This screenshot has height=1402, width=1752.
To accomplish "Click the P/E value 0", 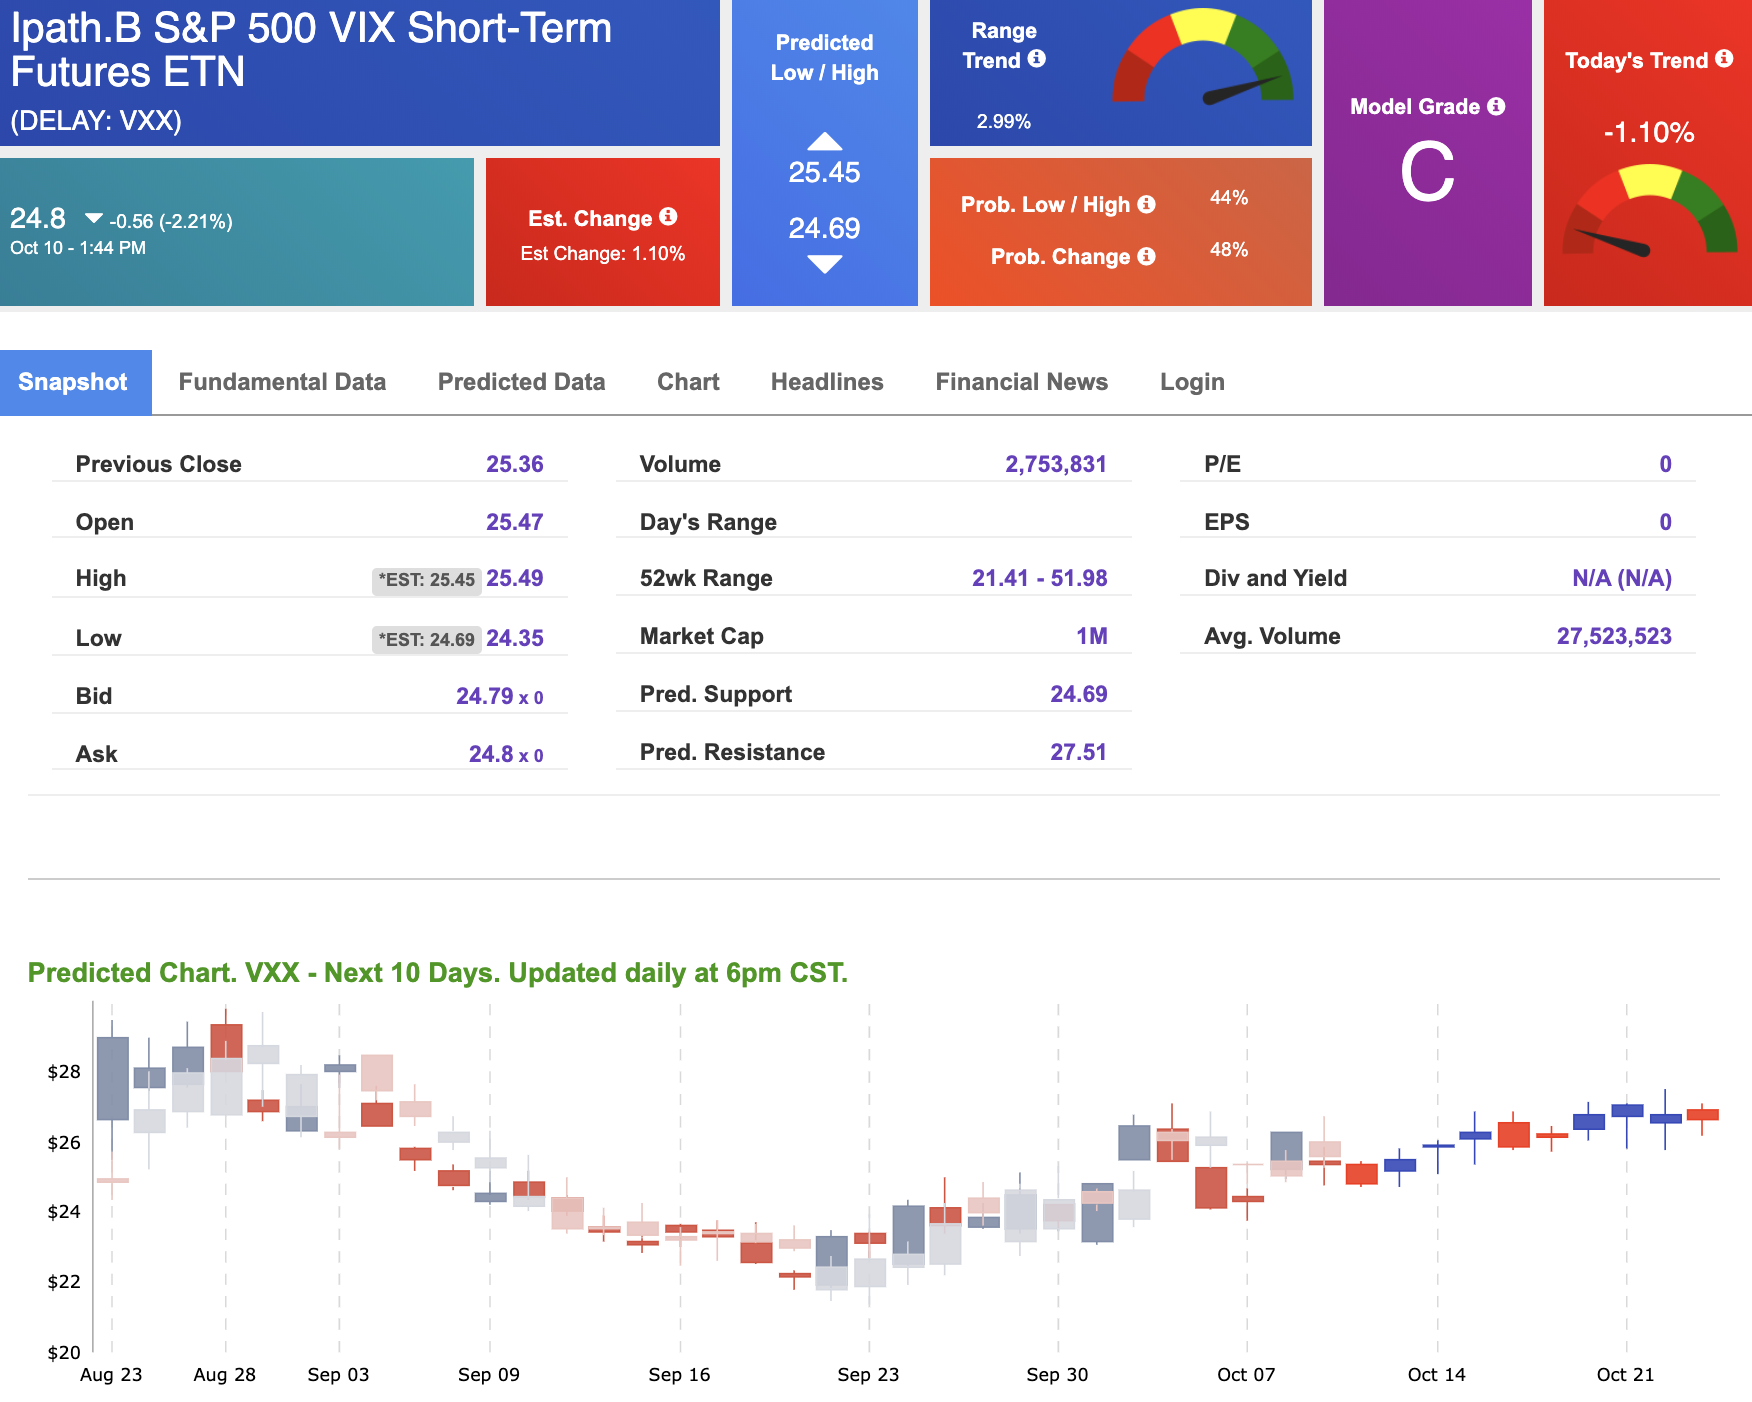I will click(1665, 464).
